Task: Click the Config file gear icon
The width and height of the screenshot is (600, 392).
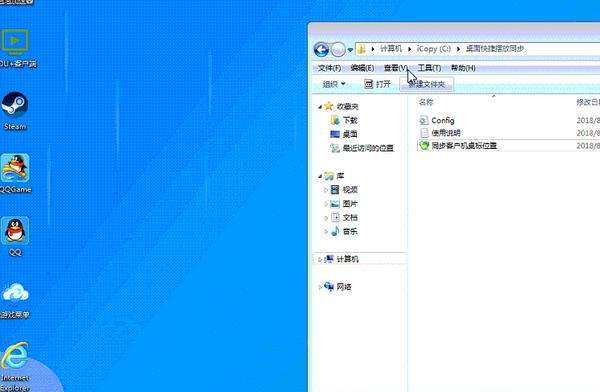Action: (x=424, y=120)
